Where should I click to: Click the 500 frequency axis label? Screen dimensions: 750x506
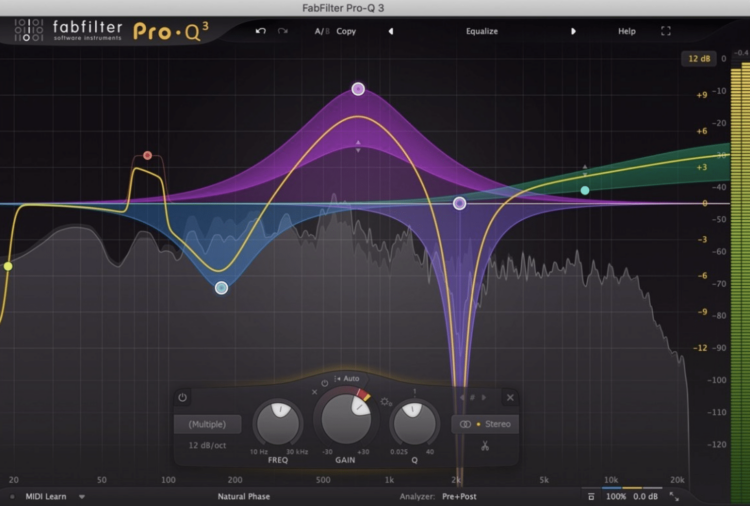323,480
